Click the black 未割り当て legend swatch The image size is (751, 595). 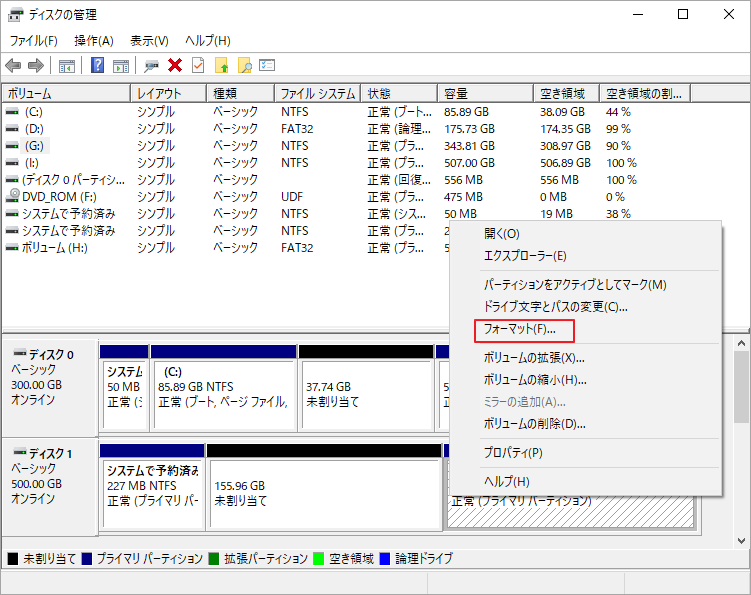tap(13, 559)
